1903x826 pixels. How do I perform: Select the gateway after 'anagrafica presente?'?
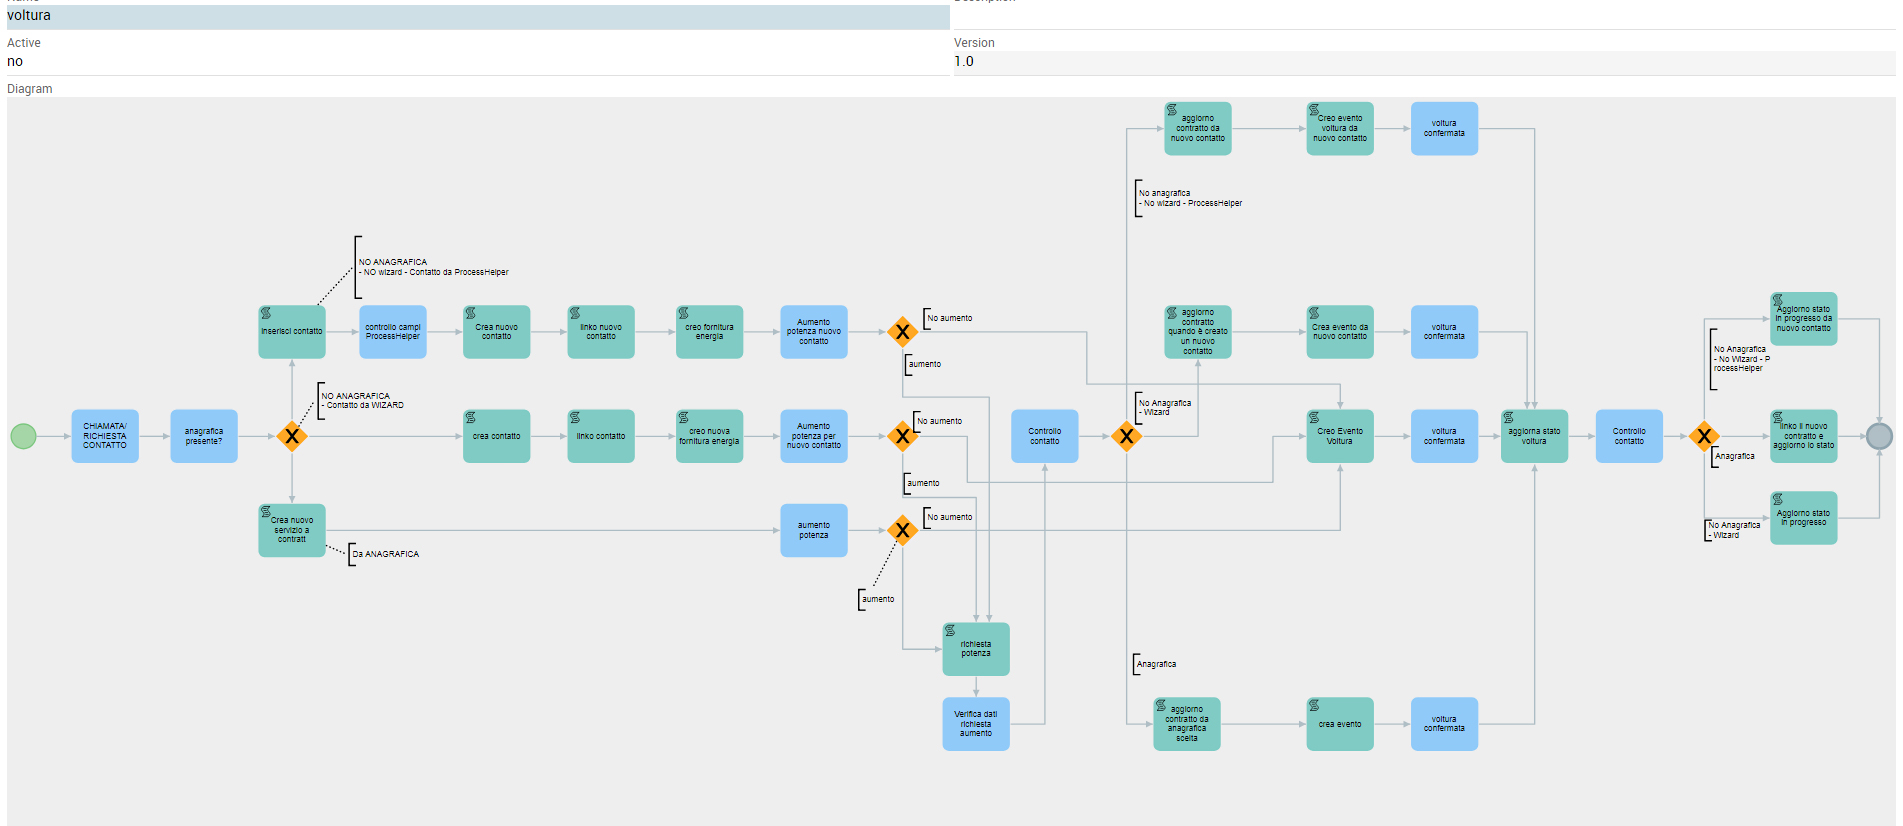[x=292, y=436]
